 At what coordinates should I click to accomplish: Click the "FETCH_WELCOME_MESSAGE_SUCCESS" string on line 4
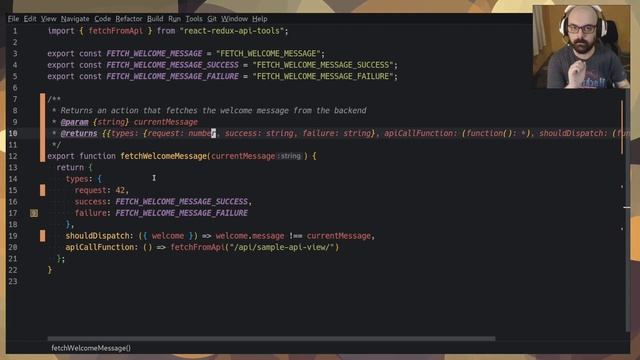click(323, 65)
